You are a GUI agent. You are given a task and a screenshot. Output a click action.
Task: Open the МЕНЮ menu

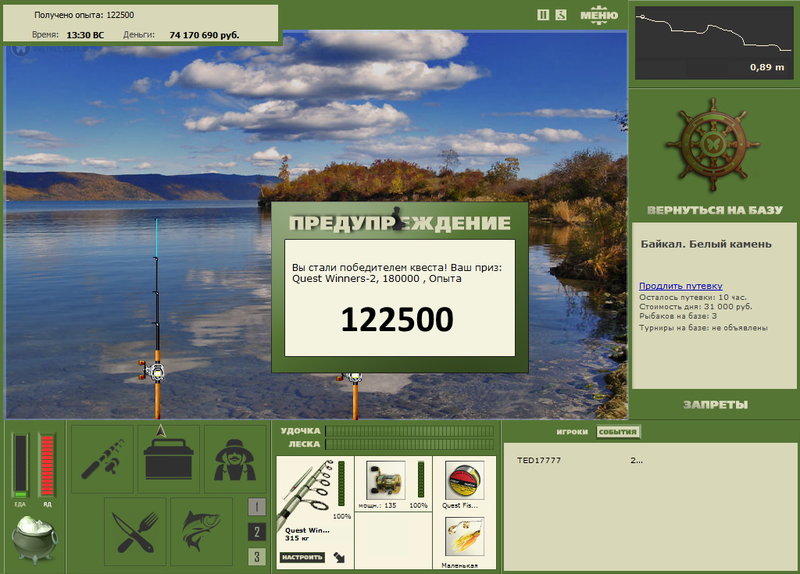point(599,15)
